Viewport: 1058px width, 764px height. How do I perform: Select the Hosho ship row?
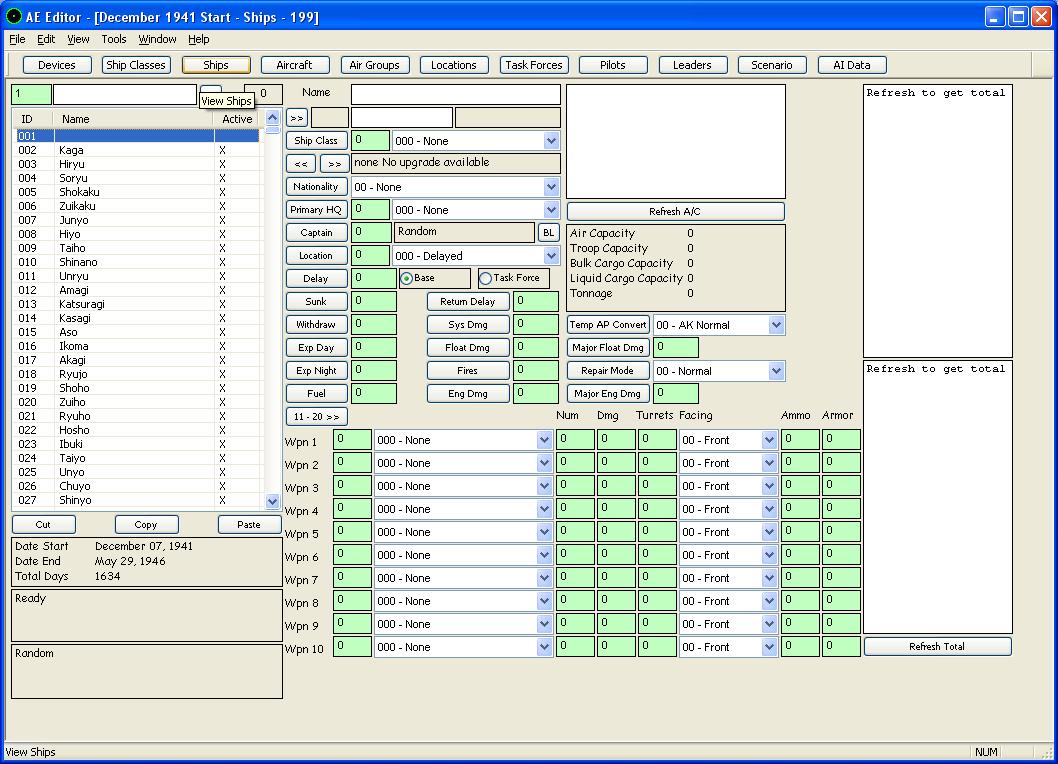(138, 430)
